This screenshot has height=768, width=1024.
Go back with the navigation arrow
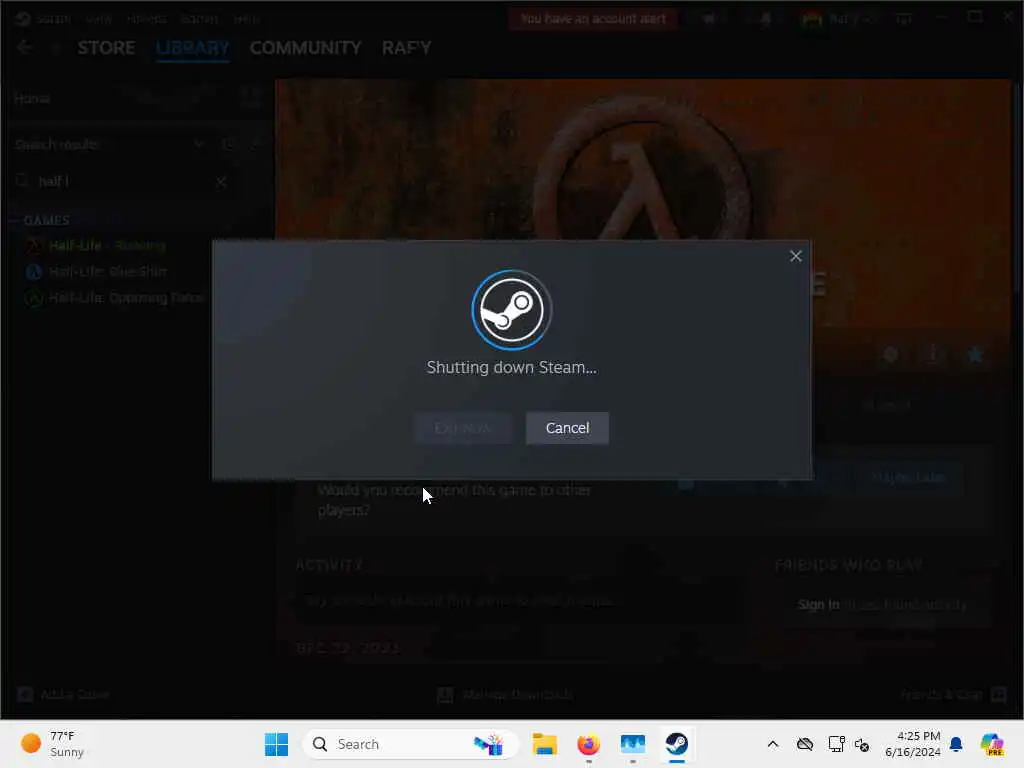click(25, 47)
